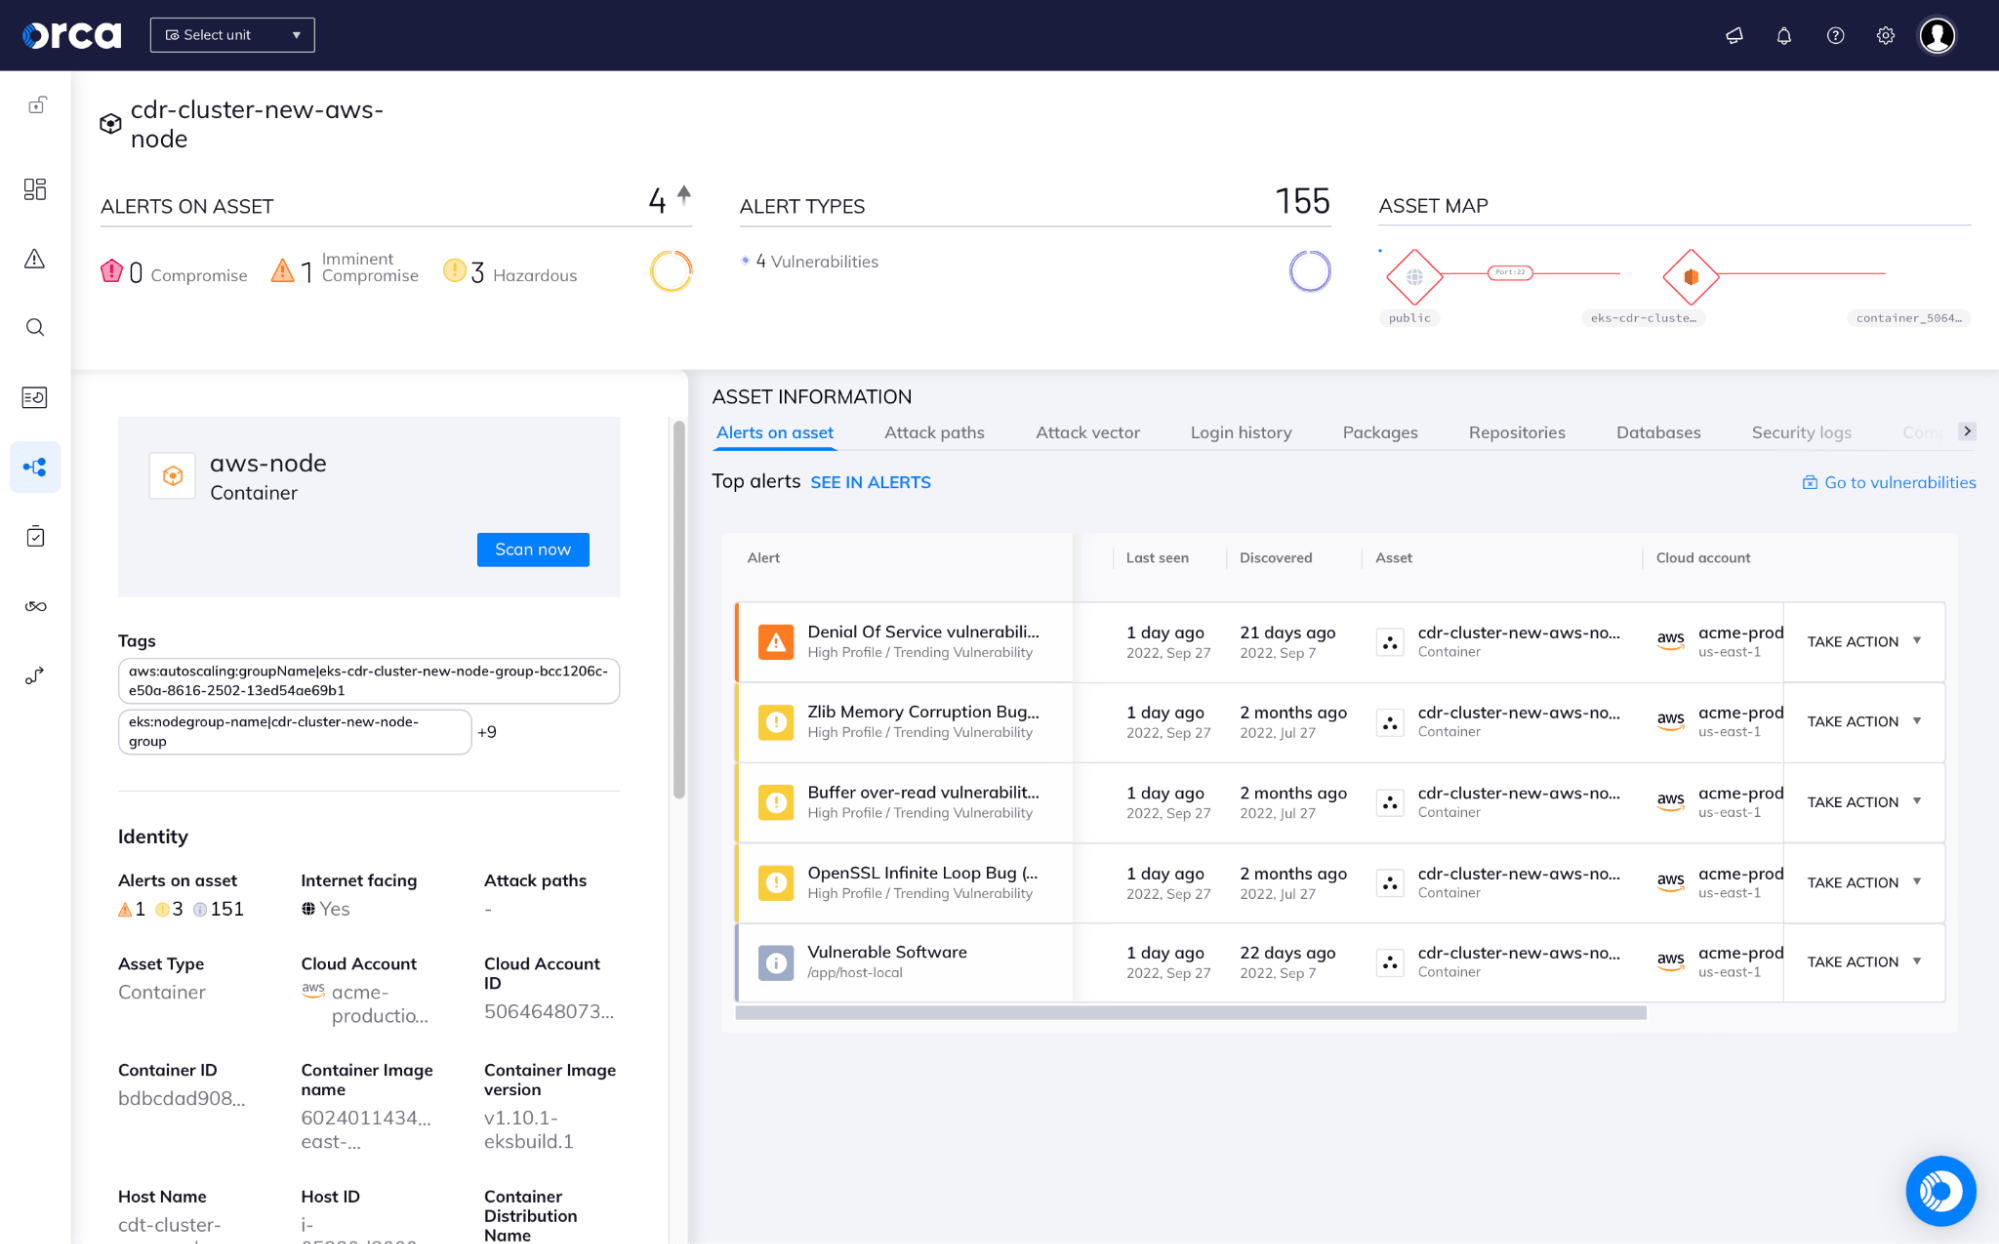1999x1244 pixels.
Task: Open TAKE ACTION menu on Vulnerable Software row
Action: (x=1862, y=961)
